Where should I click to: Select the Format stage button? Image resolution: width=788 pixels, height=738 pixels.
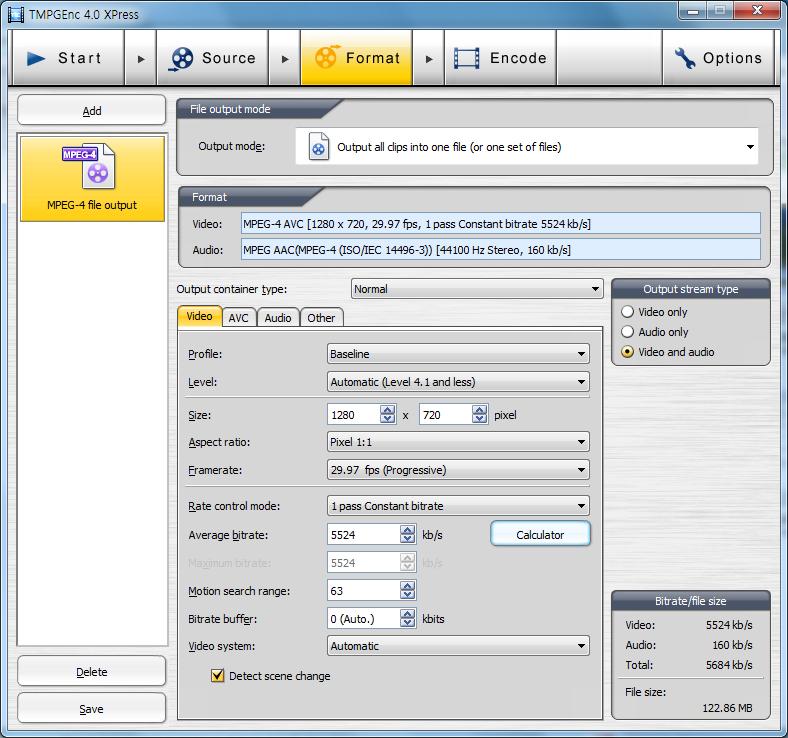356,58
